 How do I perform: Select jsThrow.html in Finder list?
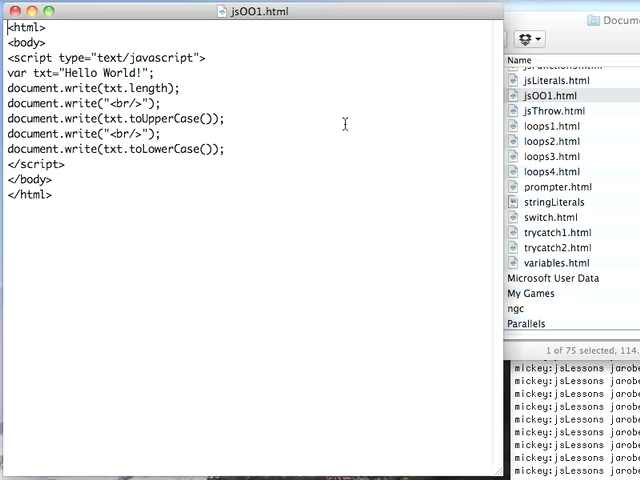554,111
